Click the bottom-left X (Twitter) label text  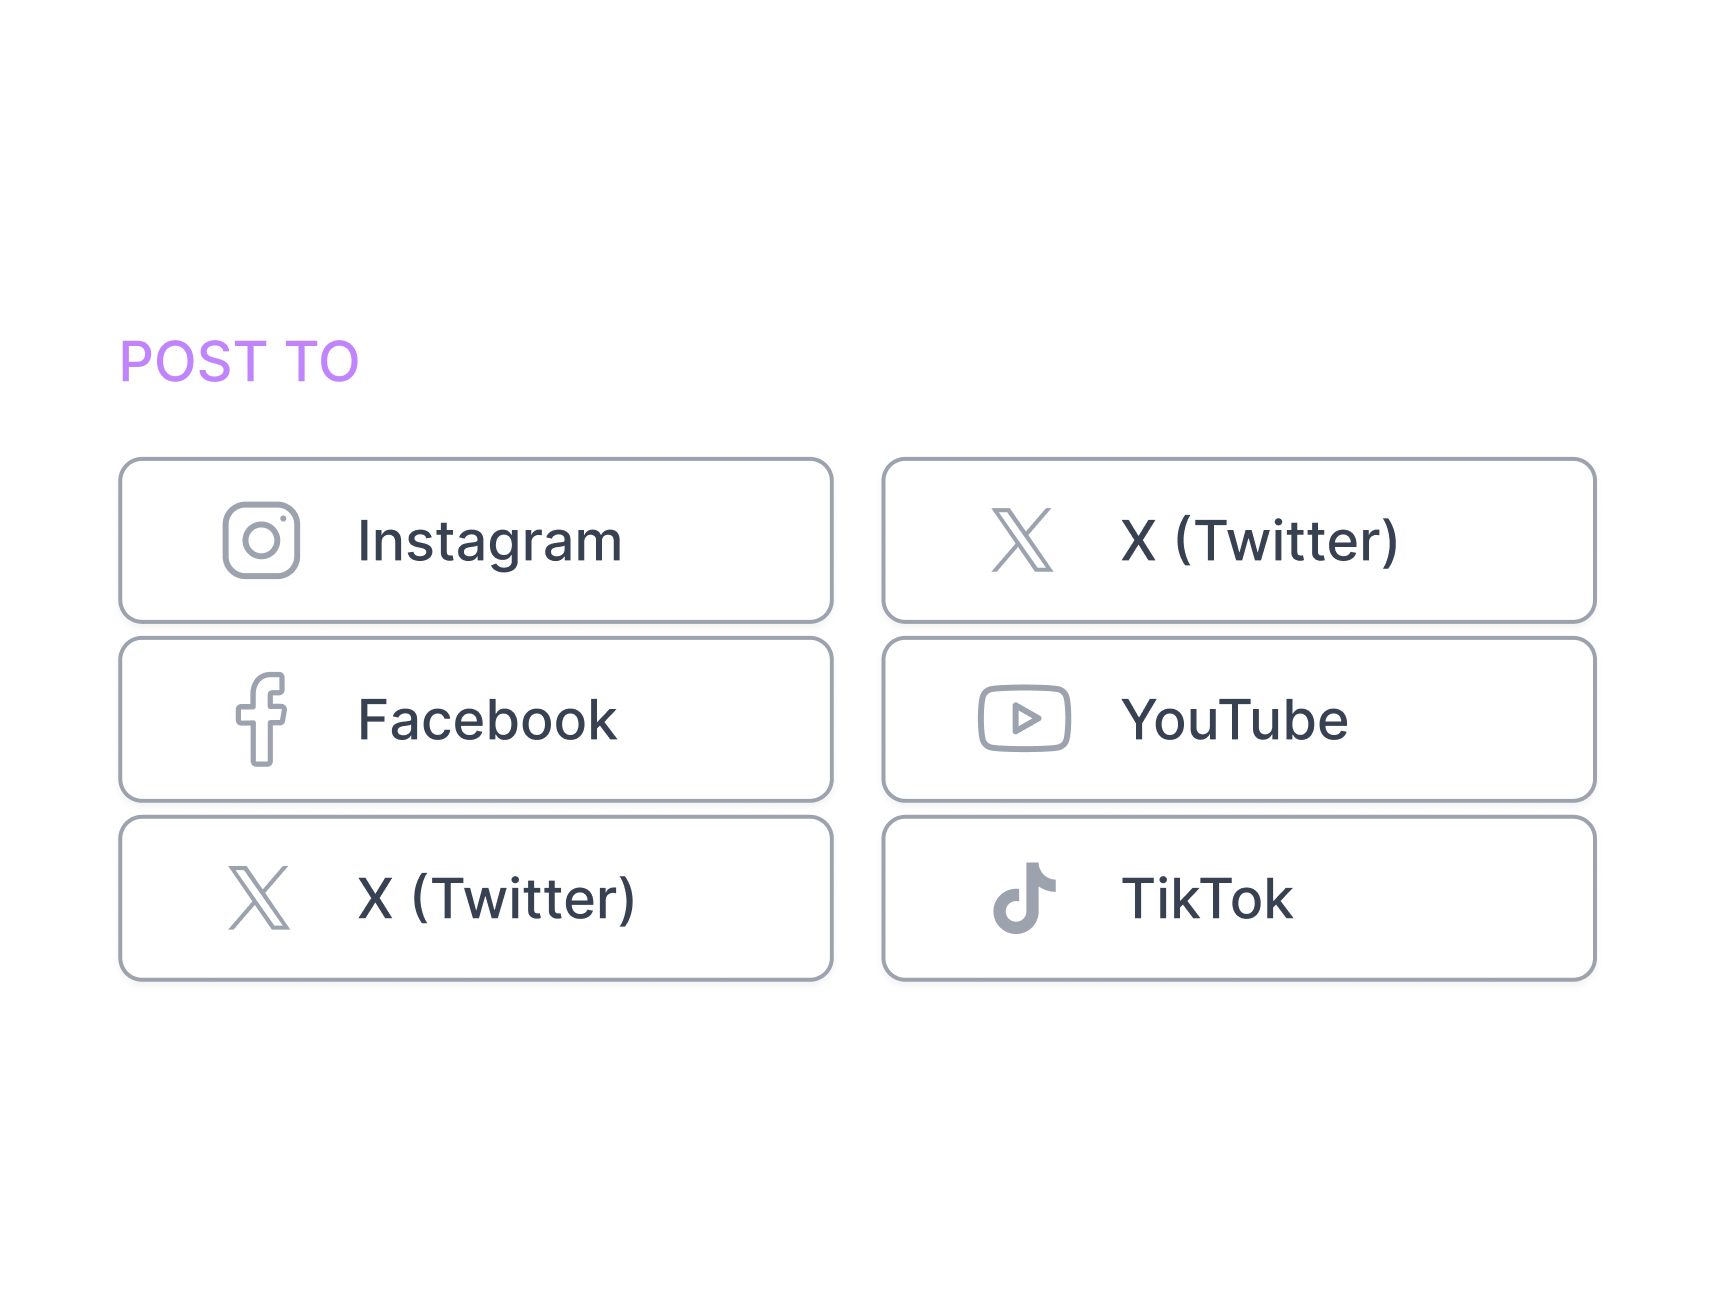[497, 896]
